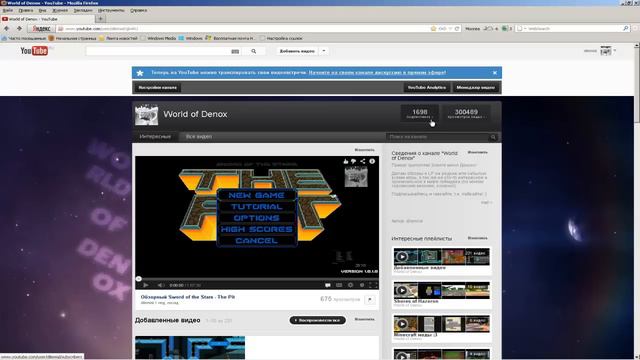The width and height of the screenshot is (640, 360).
Task: Click the Yandex button beside address bar
Action: pos(41,29)
